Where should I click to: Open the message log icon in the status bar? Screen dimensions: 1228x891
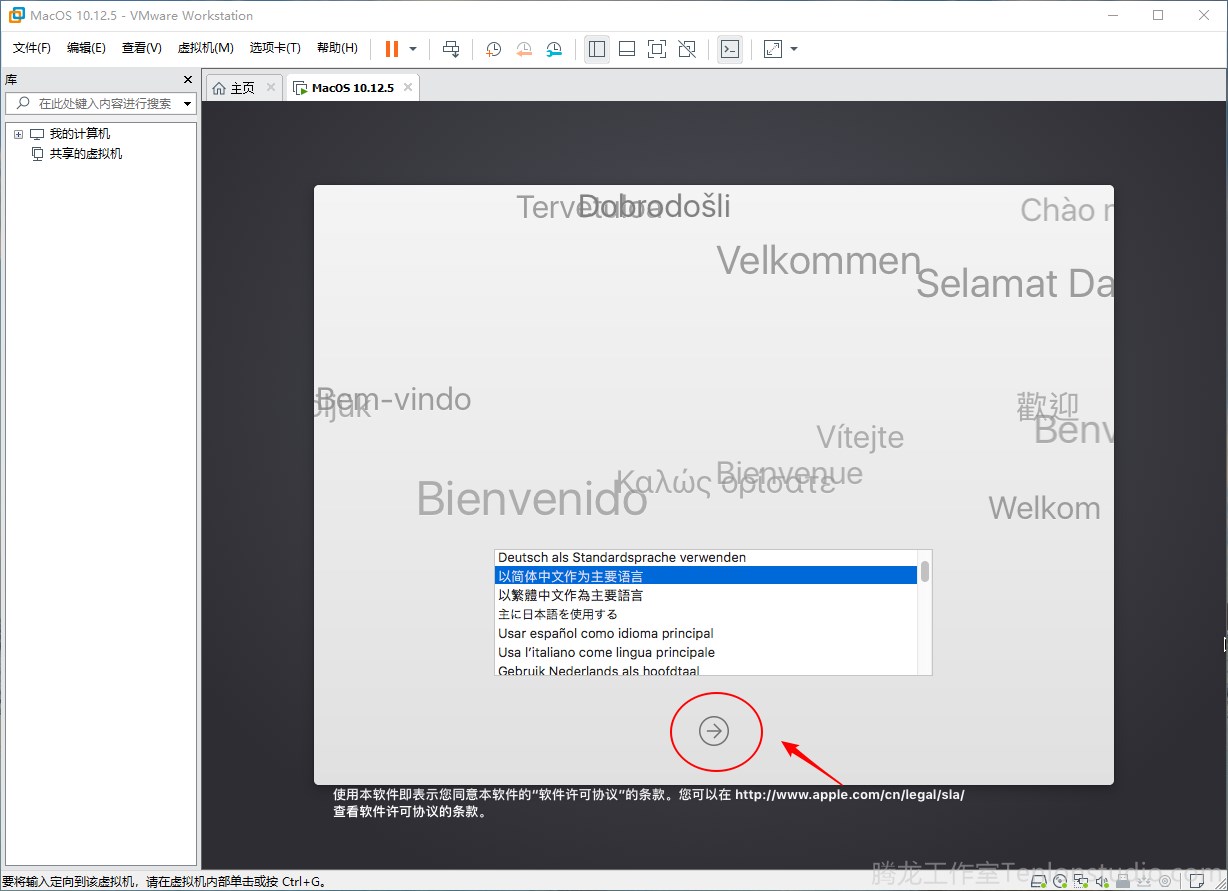point(1196,881)
